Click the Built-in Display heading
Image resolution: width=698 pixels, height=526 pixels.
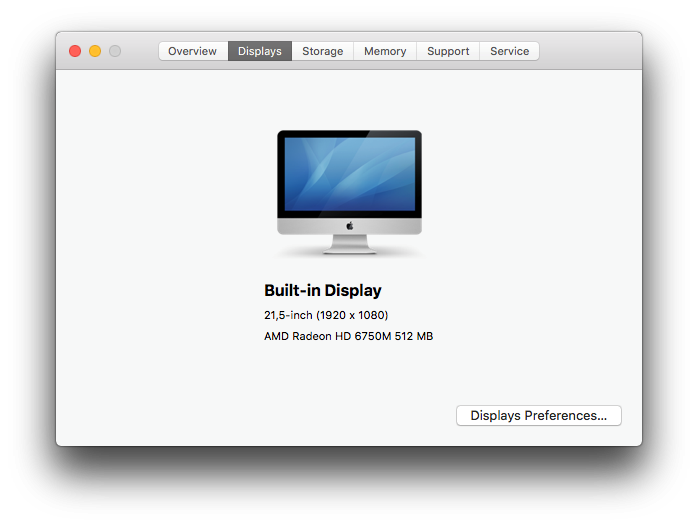pyautogui.click(x=323, y=291)
